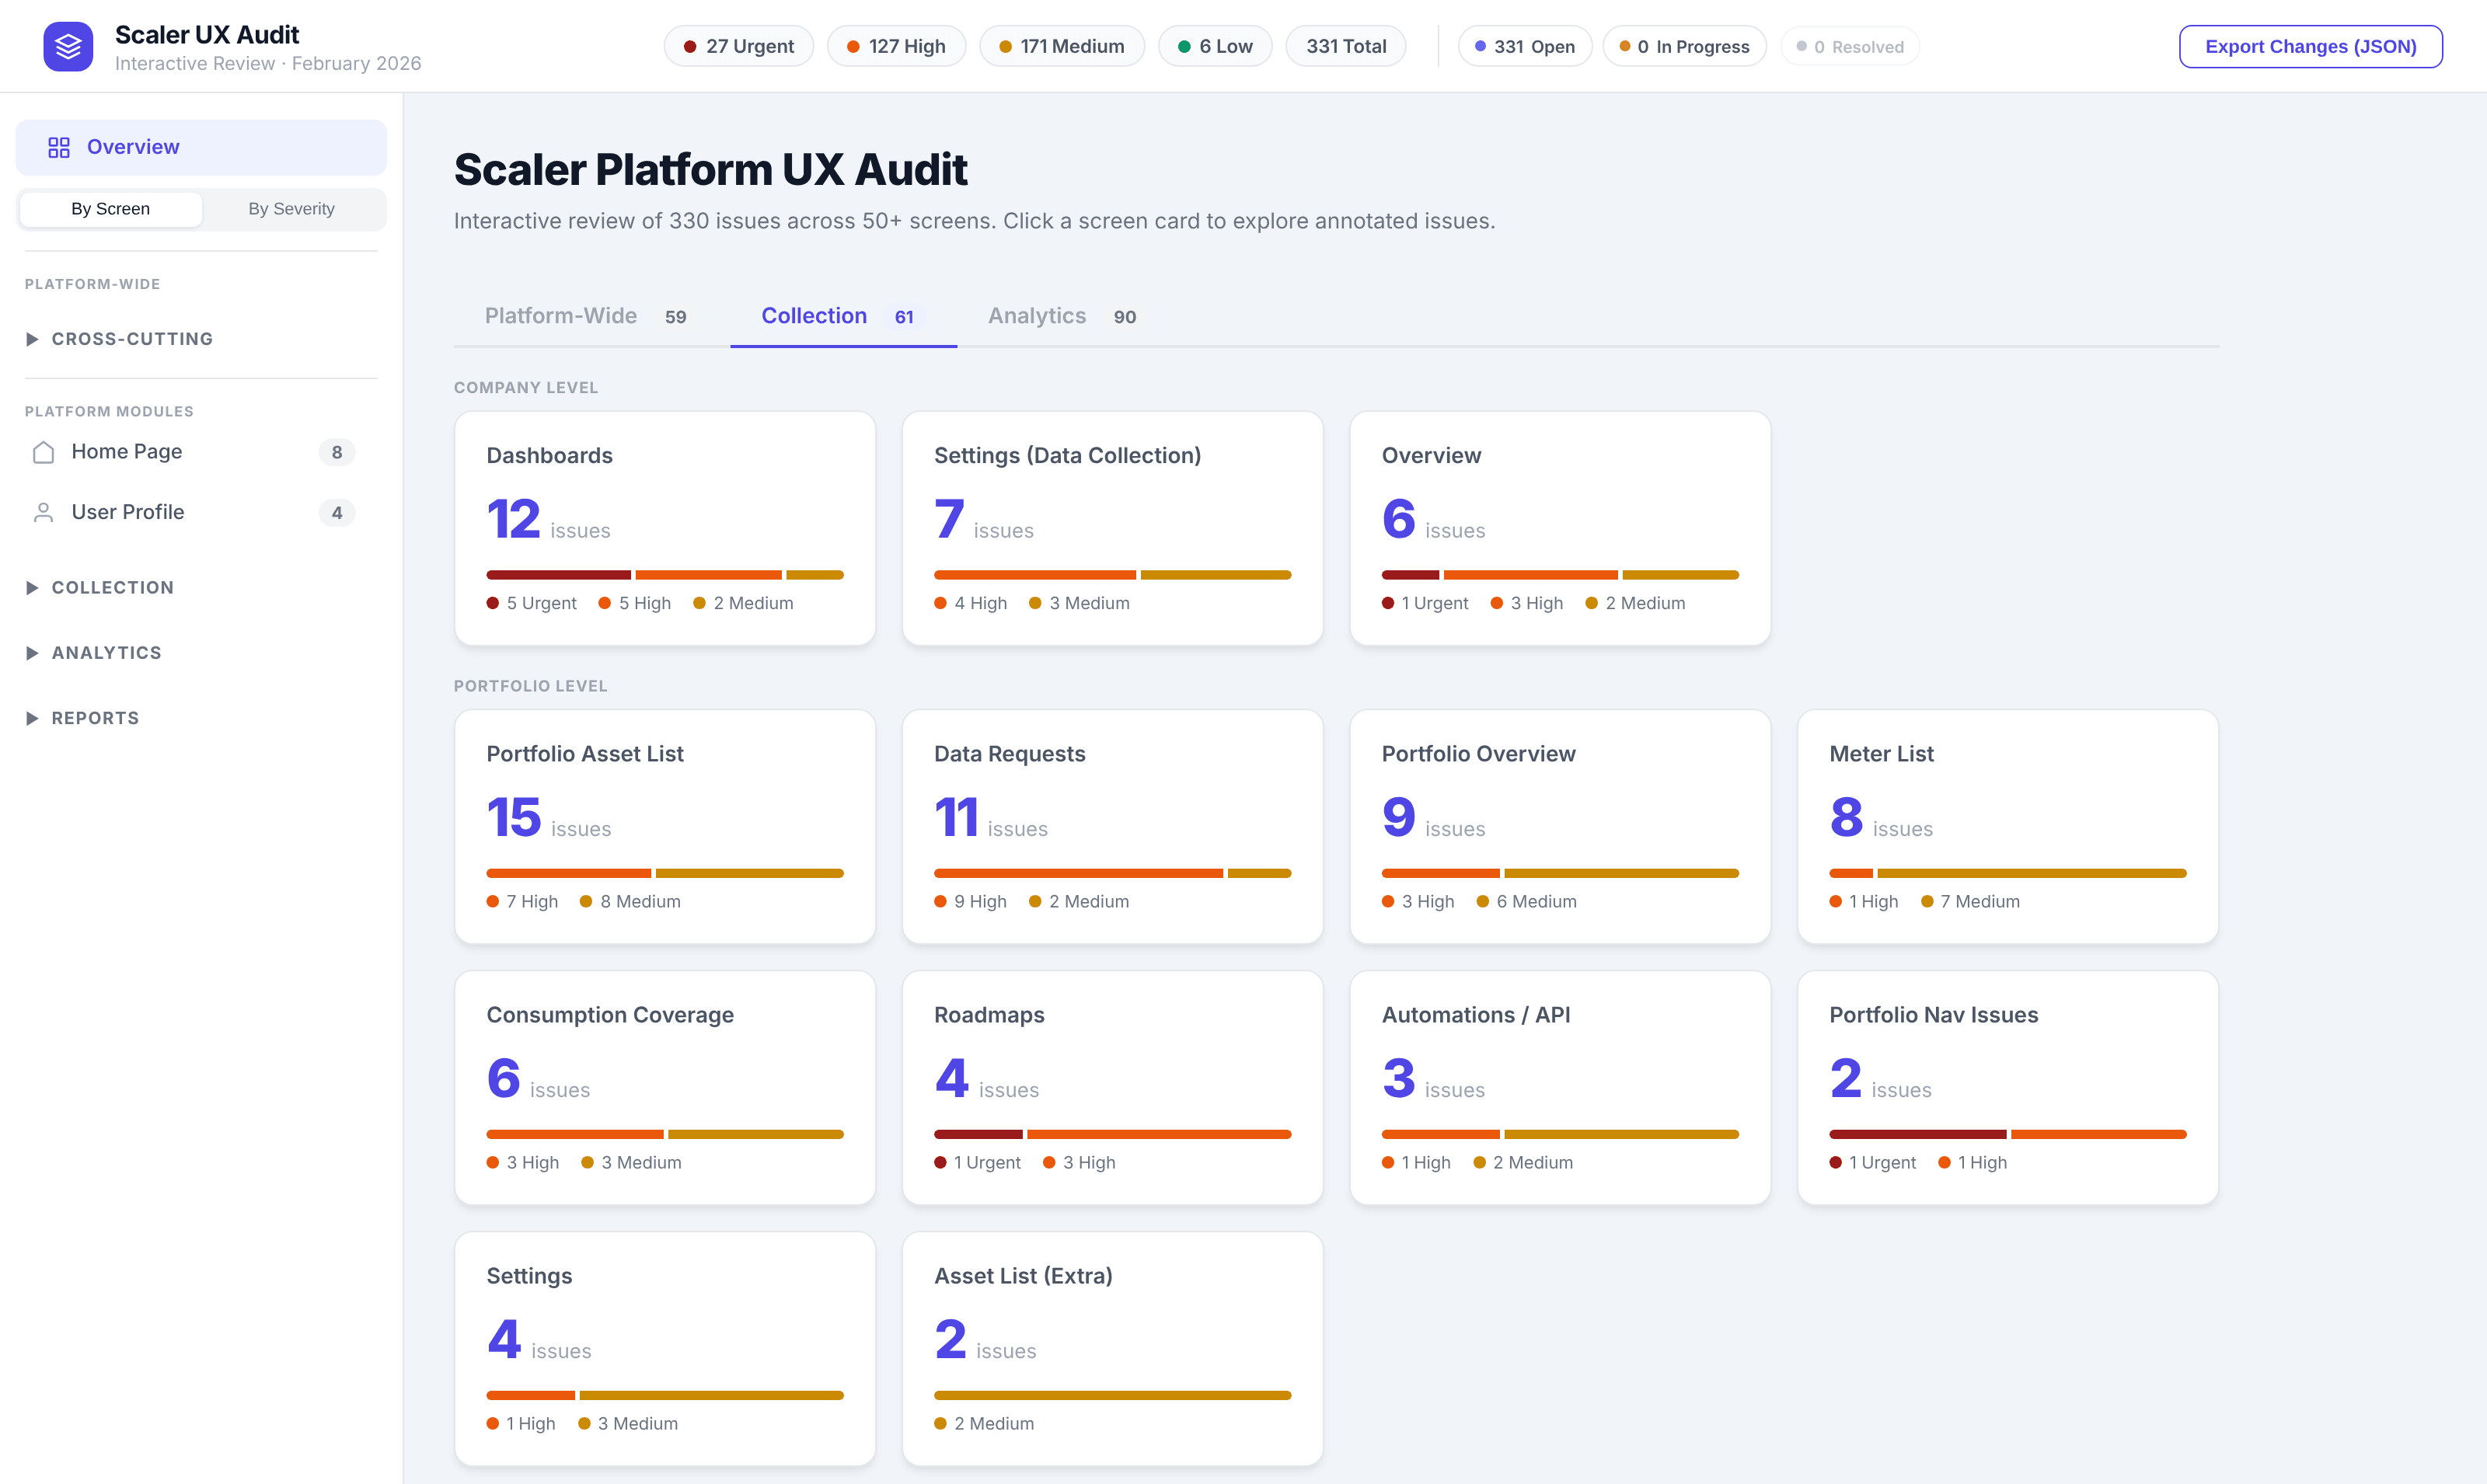Open the Automations / API card
This screenshot has width=2487, height=1484.
(1560, 1088)
